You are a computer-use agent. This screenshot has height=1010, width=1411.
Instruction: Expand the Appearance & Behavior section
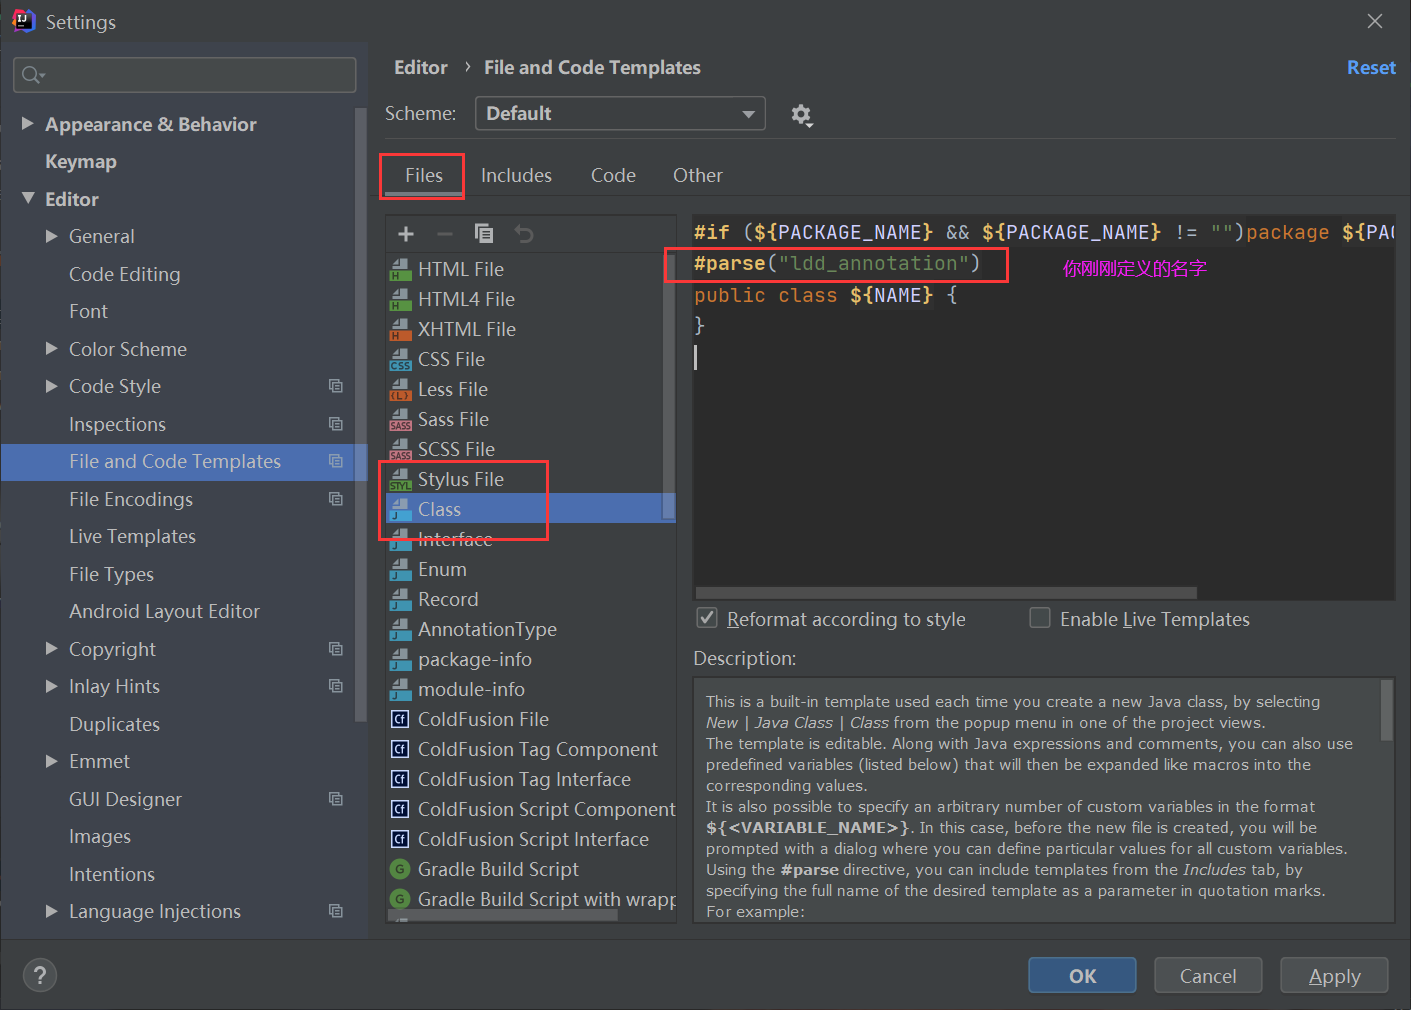click(x=27, y=123)
